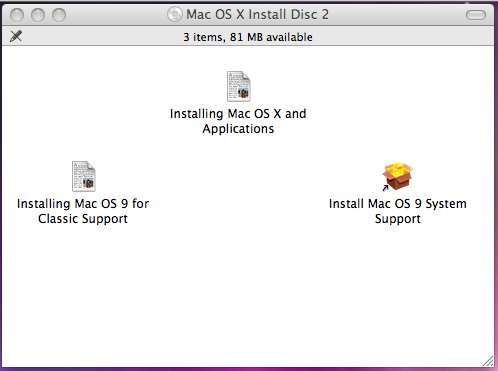
Task: Click the purple desktop background below the window
Action: pos(248,369)
